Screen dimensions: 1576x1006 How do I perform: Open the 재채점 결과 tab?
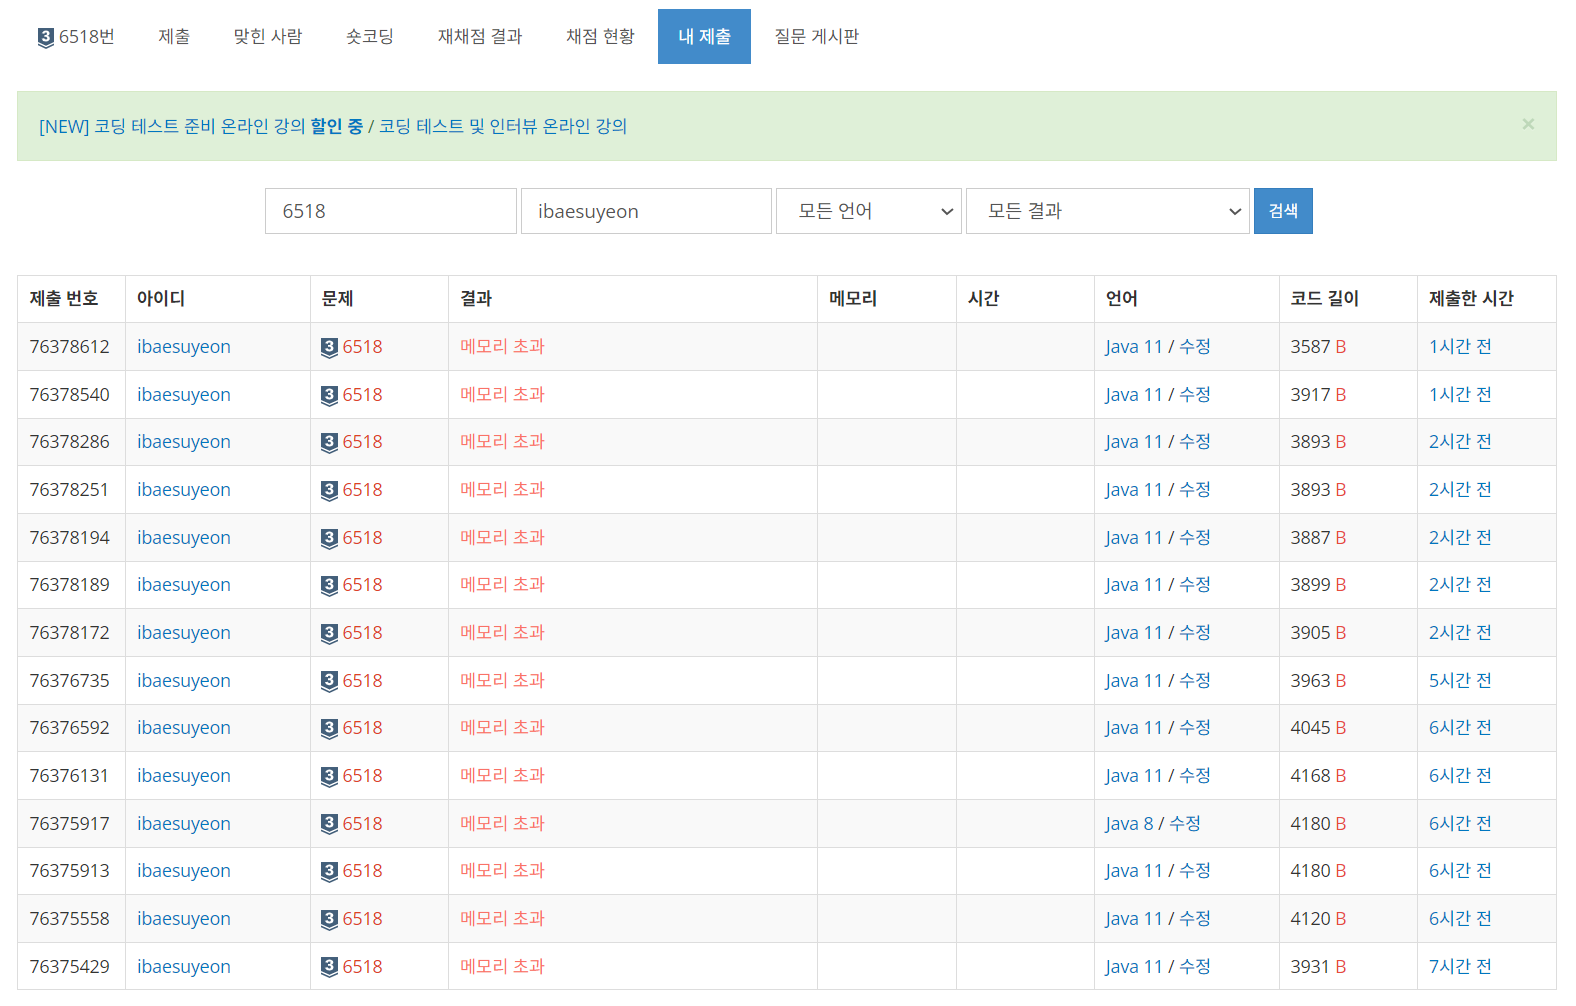(480, 37)
